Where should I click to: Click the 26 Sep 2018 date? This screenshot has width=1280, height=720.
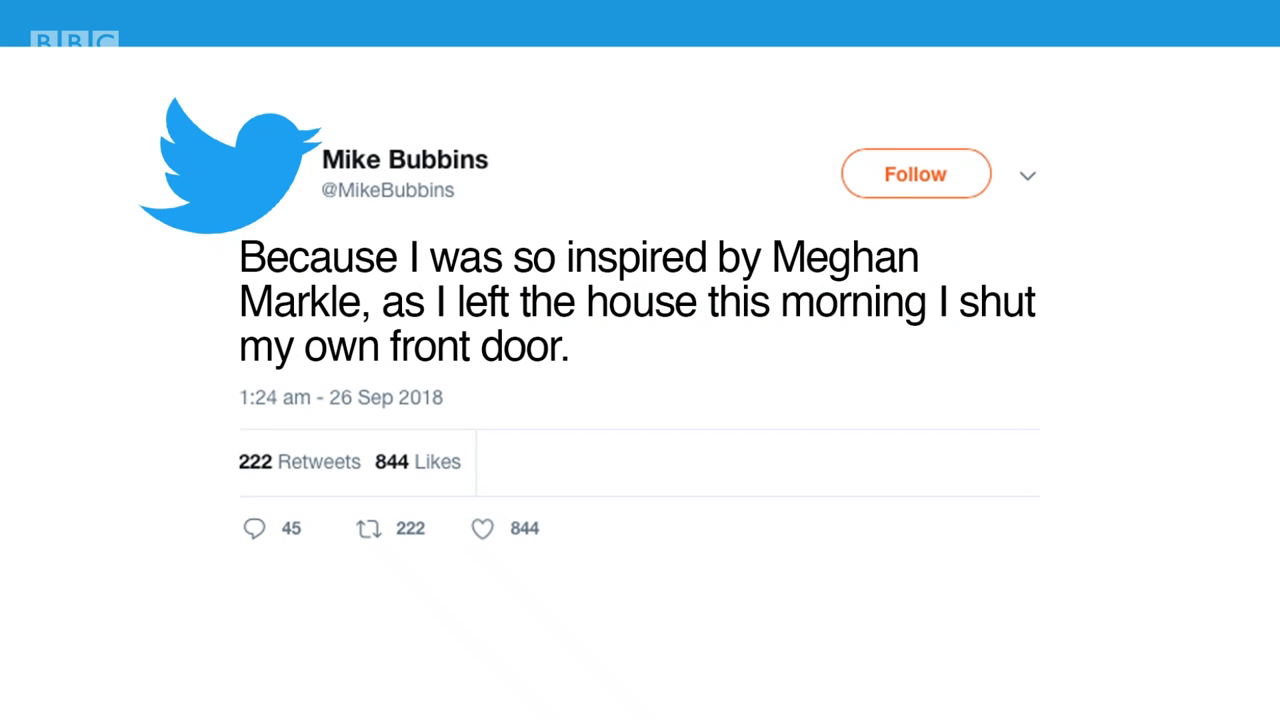click(386, 397)
